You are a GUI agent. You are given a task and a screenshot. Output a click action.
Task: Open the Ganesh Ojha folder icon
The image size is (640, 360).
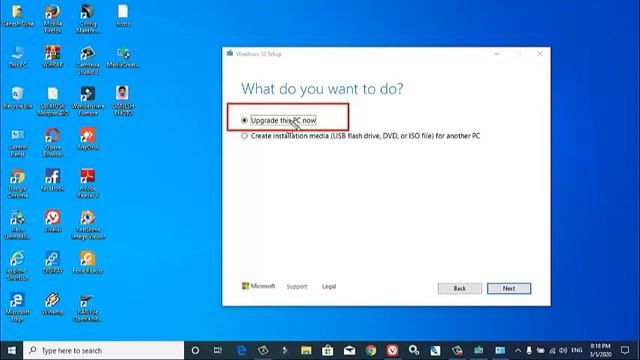pyautogui.click(x=18, y=16)
